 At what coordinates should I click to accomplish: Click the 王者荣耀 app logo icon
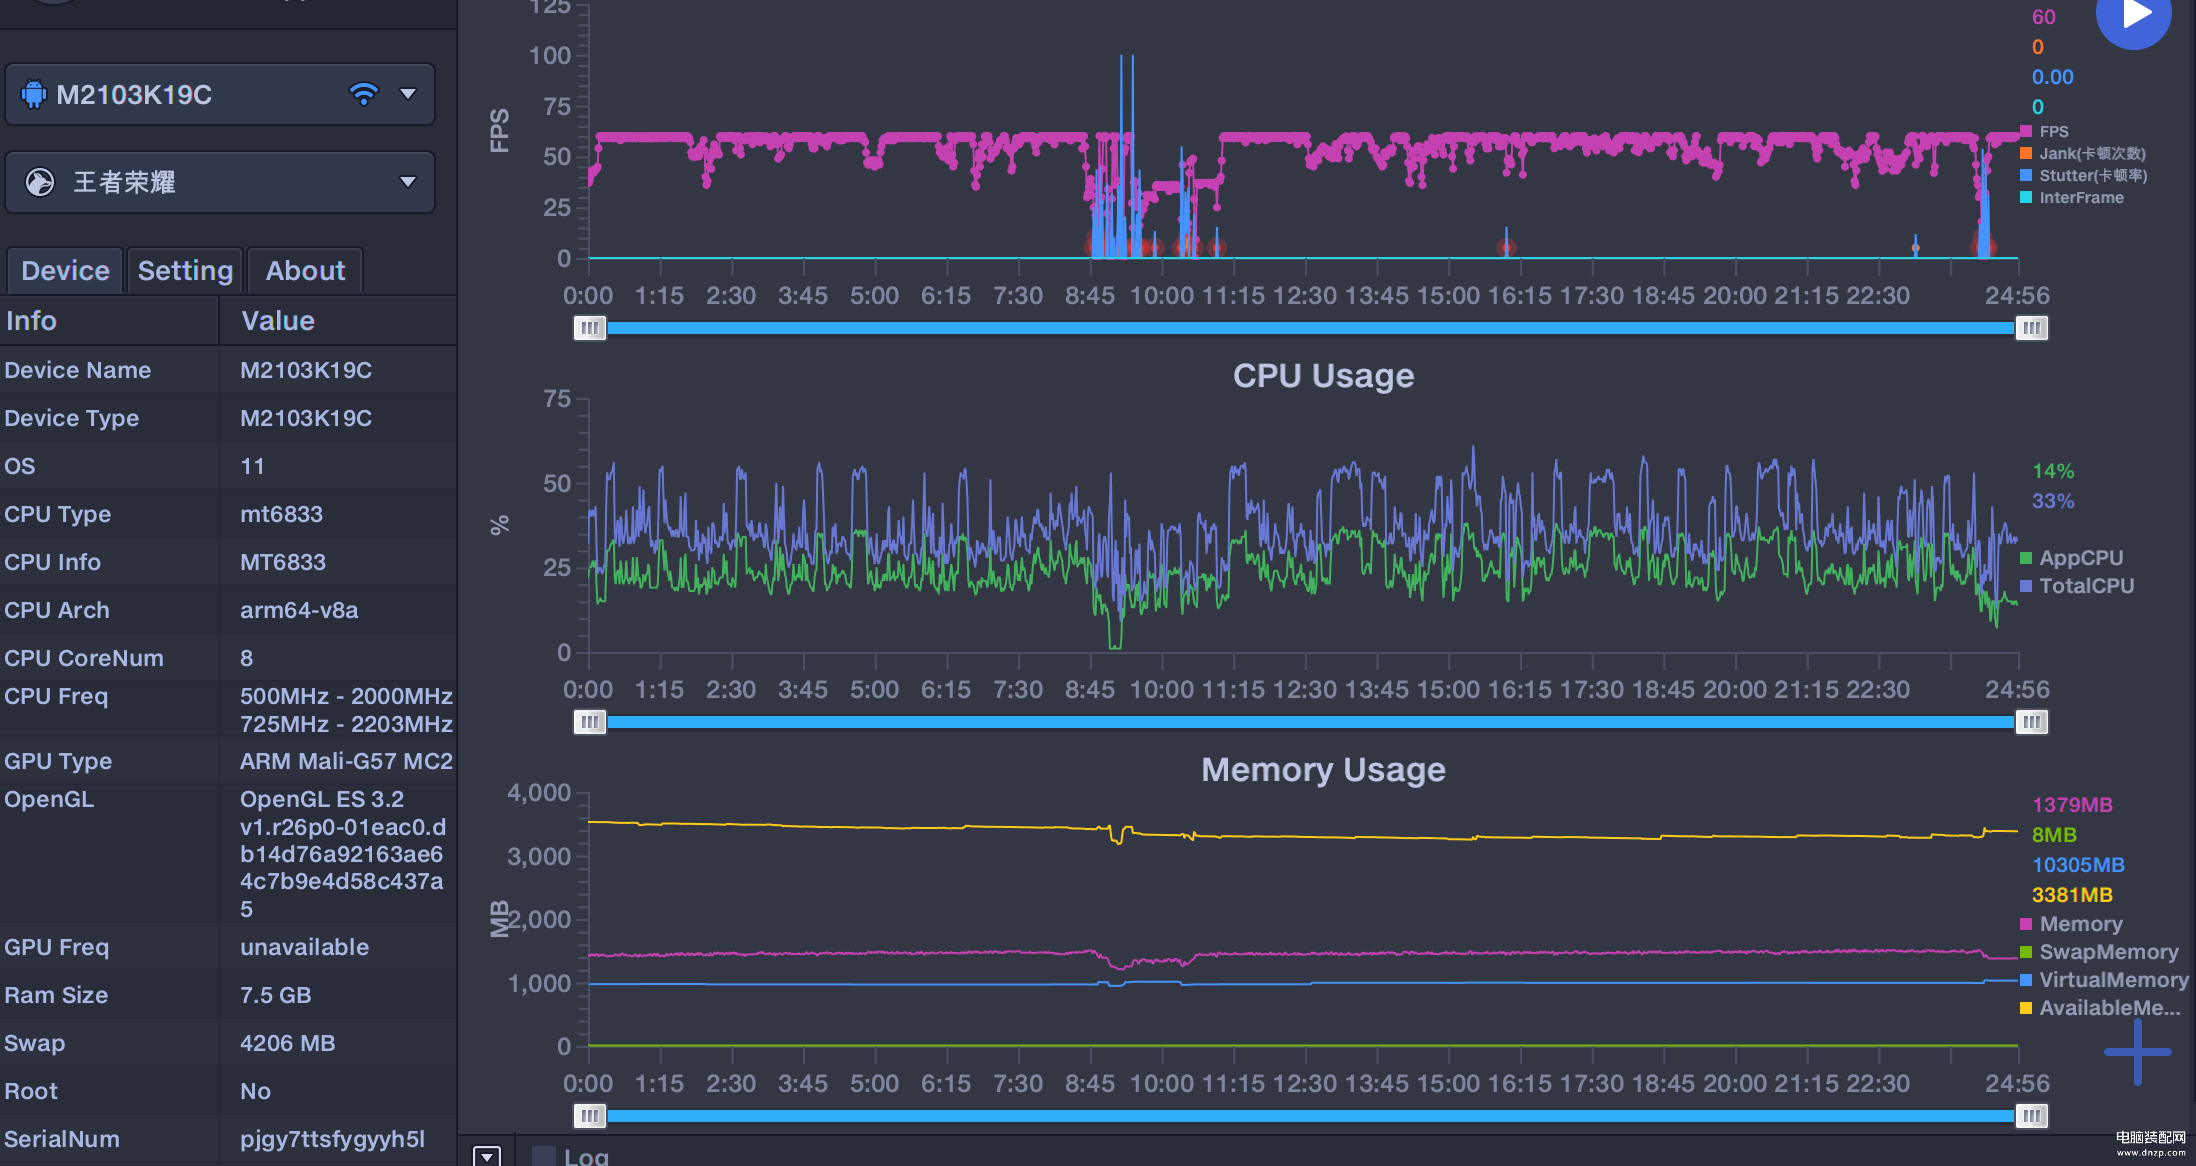click(x=40, y=182)
